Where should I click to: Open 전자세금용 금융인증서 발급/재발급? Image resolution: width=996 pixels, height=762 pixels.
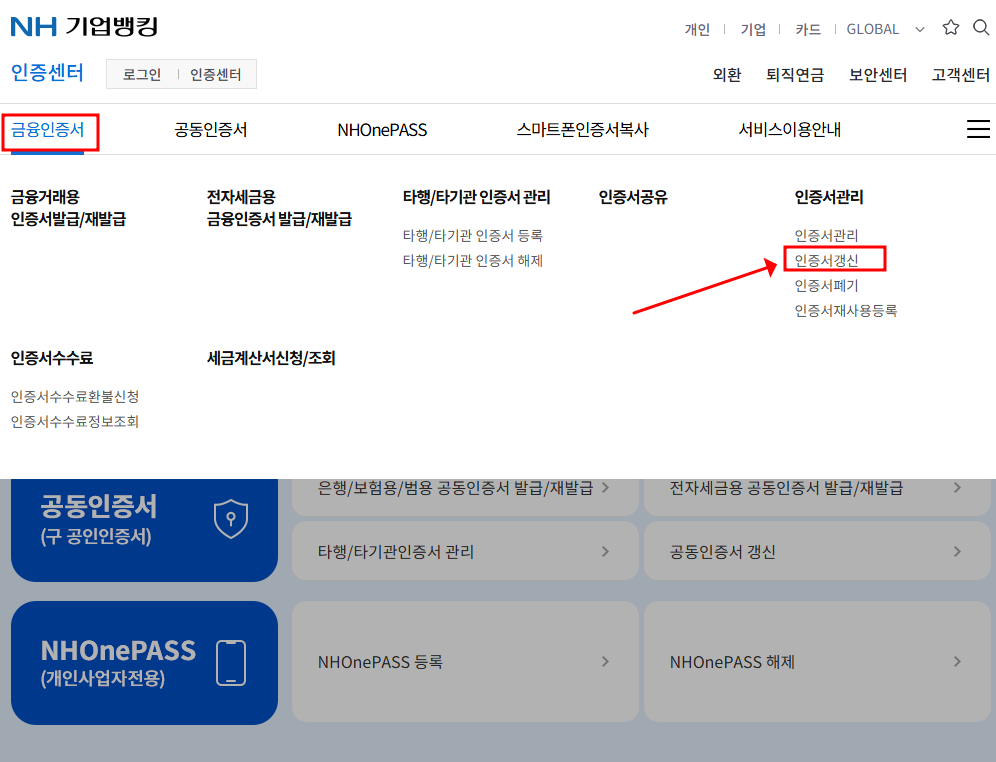coord(279,208)
